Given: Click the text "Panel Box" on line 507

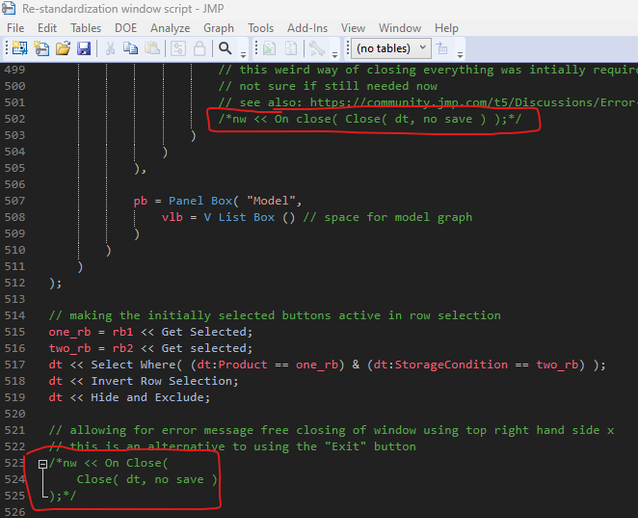Looking at the screenshot, I should click(x=201, y=201).
